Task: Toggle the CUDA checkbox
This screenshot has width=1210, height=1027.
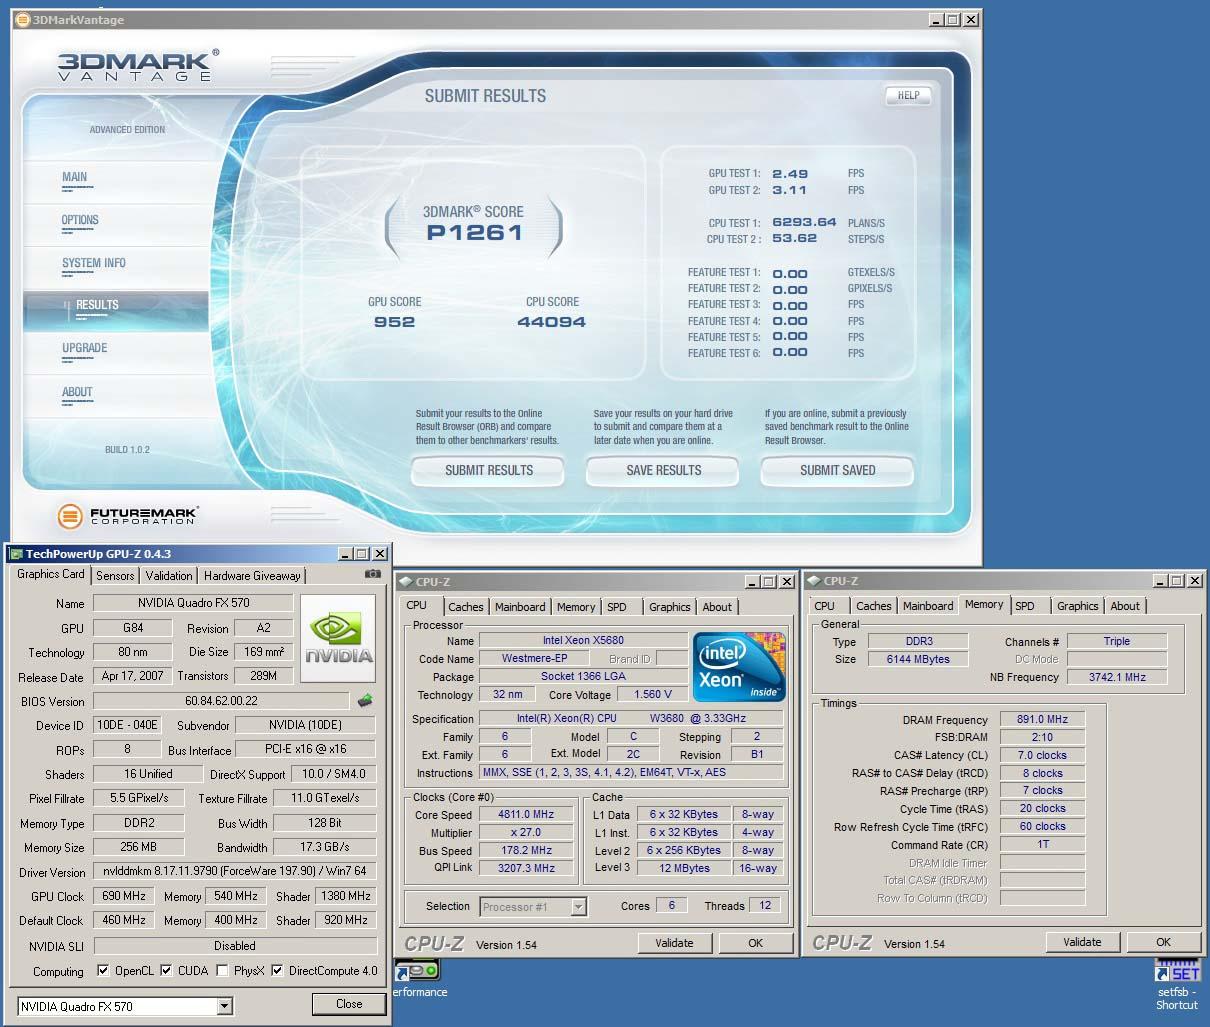Action: click(x=166, y=970)
